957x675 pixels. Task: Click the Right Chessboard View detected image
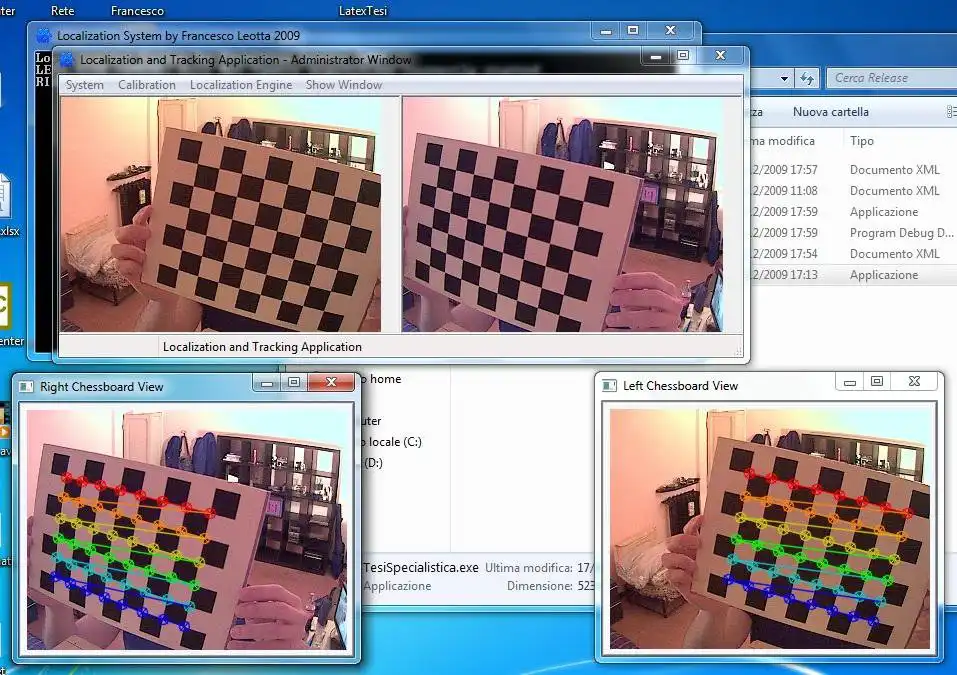(187, 530)
